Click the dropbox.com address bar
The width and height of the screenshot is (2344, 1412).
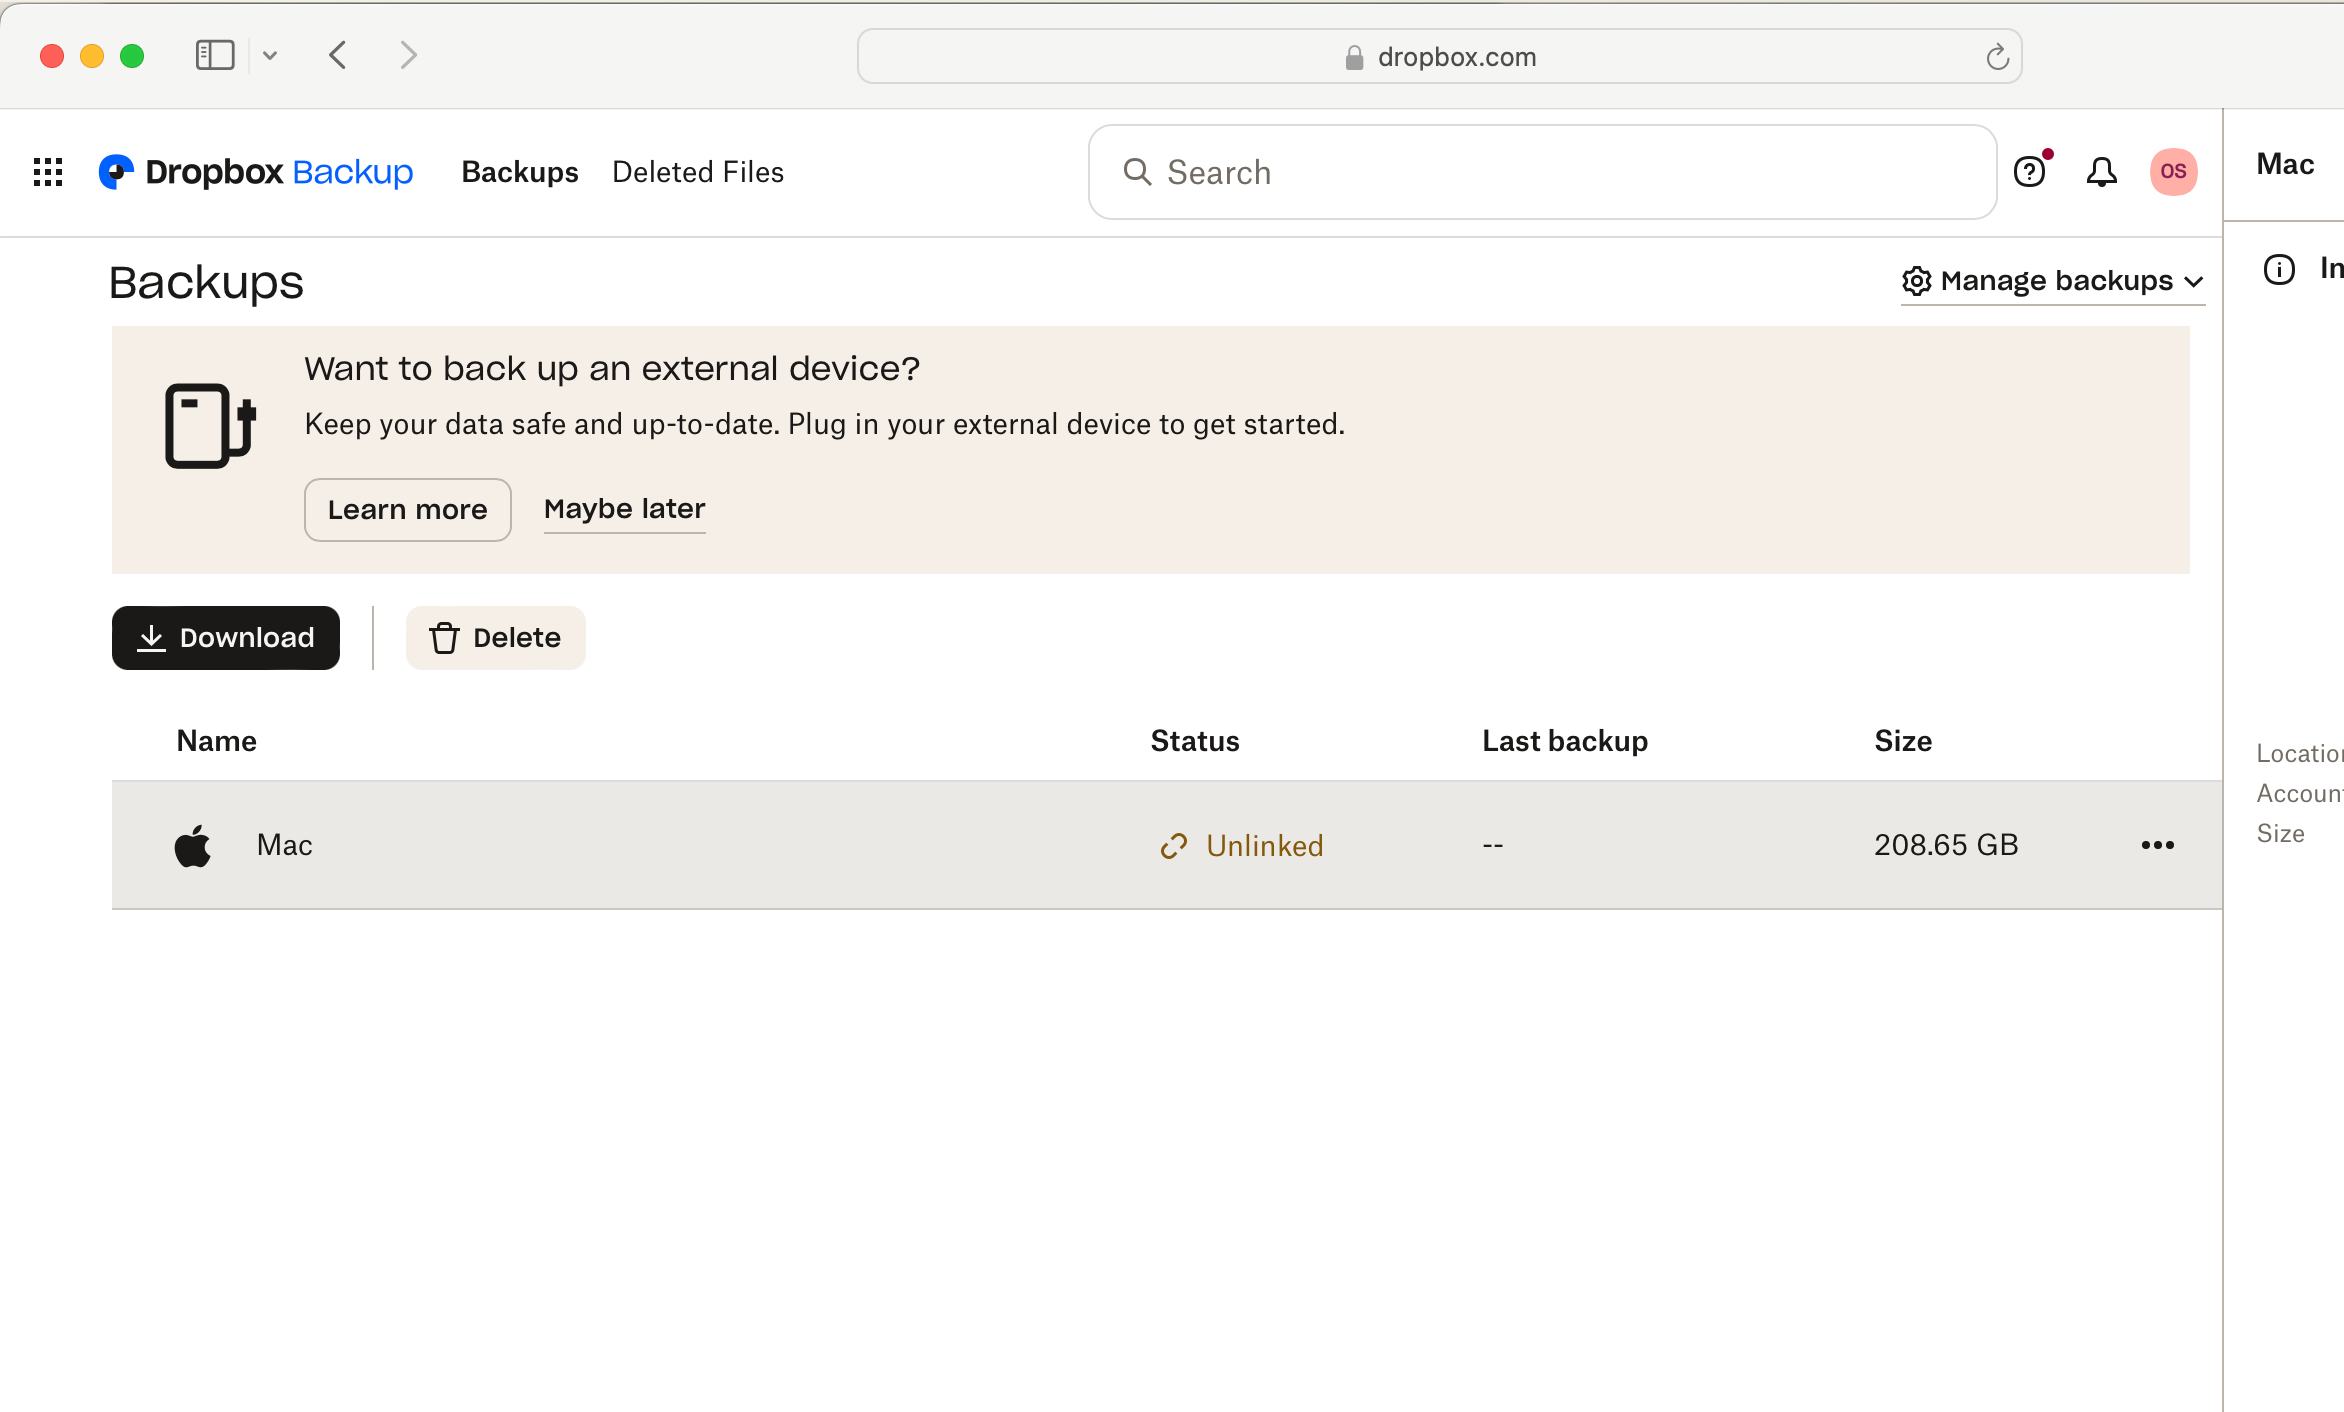pyautogui.click(x=1440, y=56)
